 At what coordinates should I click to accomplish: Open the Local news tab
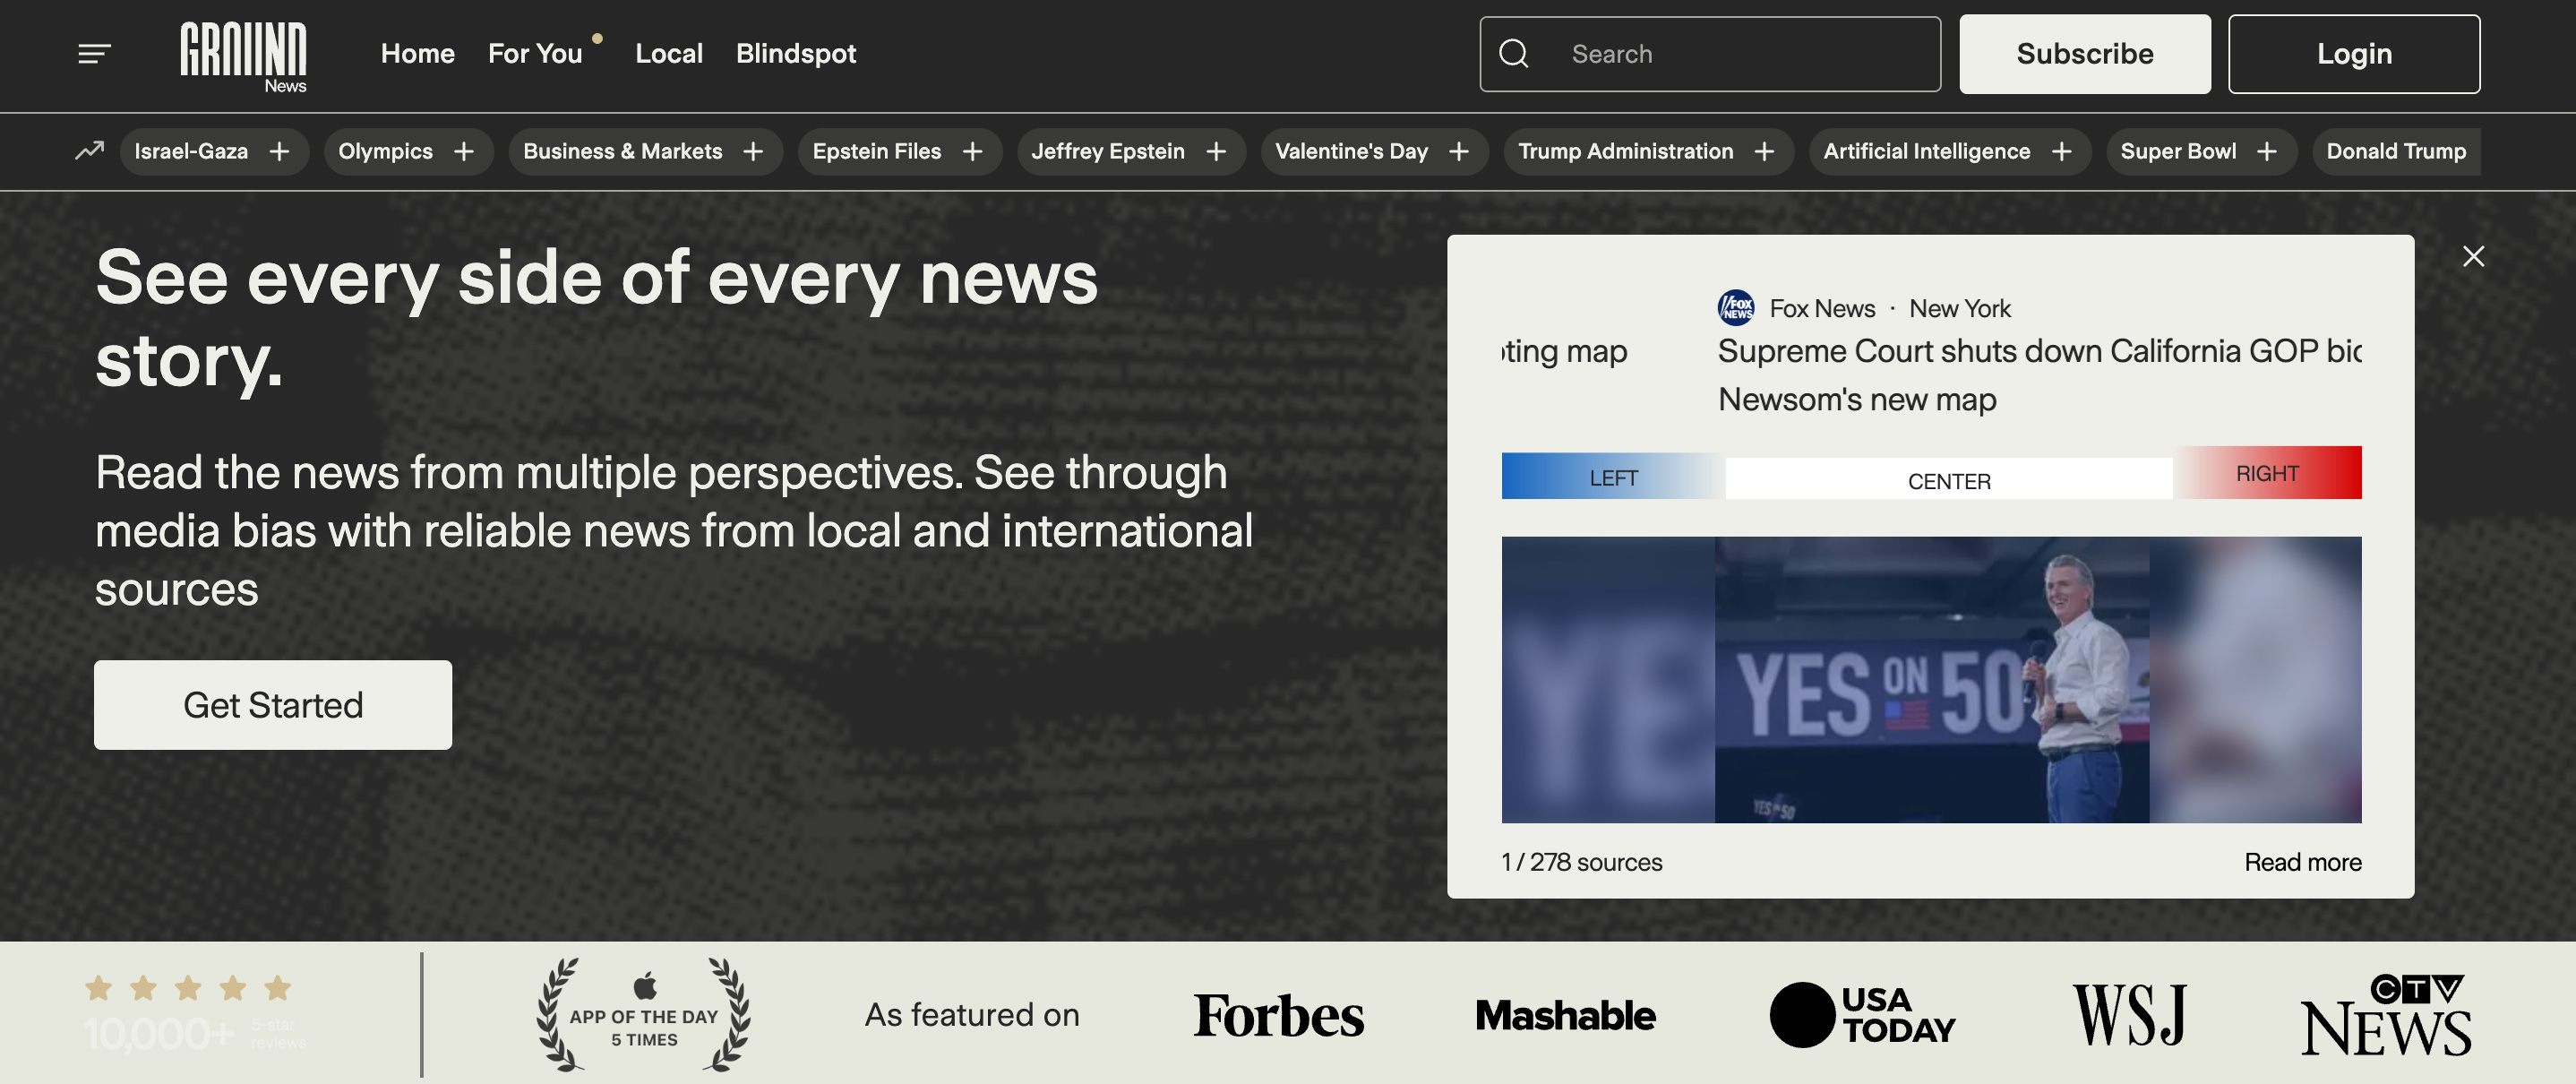coord(668,54)
